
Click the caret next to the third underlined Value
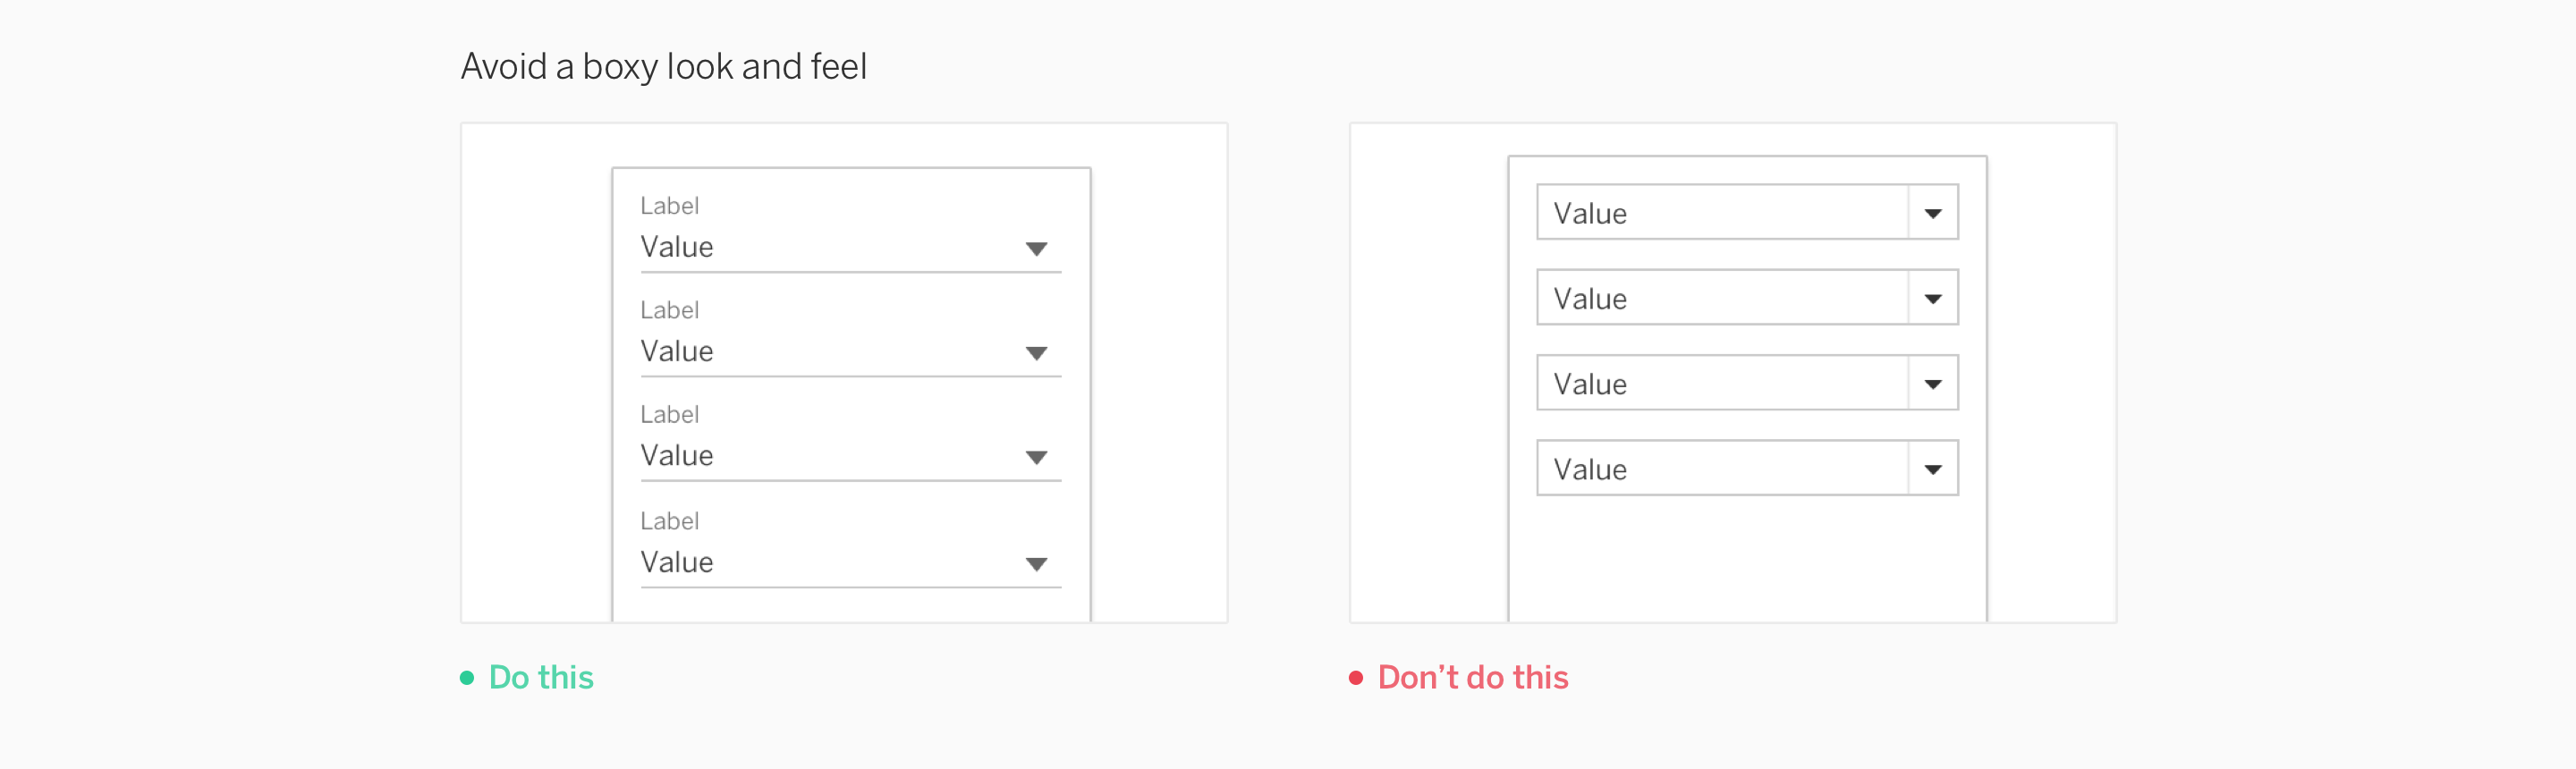coord(1037,455)
